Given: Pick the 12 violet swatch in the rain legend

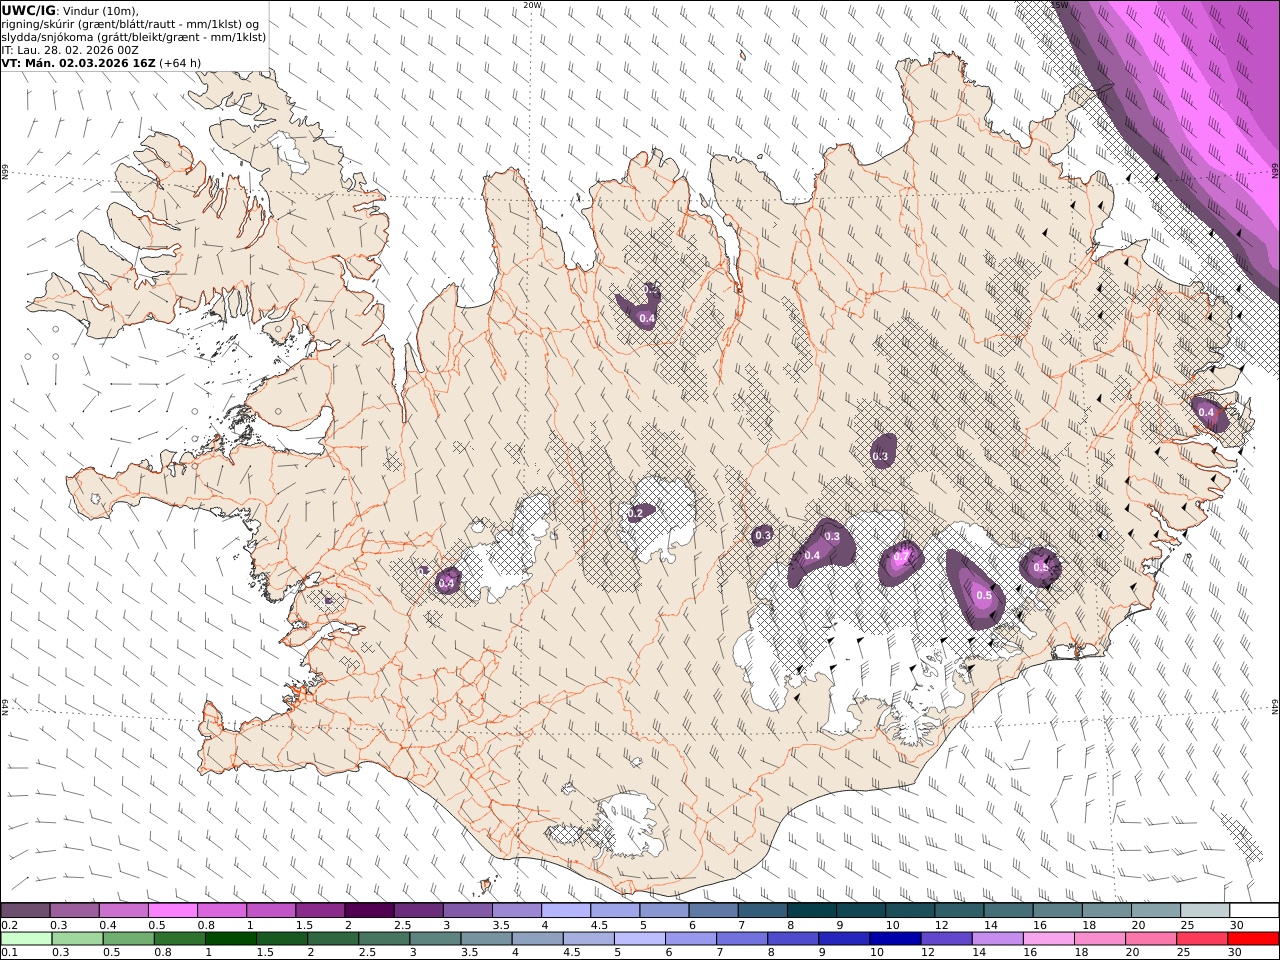Looking at the screenshot, I should [x=946, y=939].
